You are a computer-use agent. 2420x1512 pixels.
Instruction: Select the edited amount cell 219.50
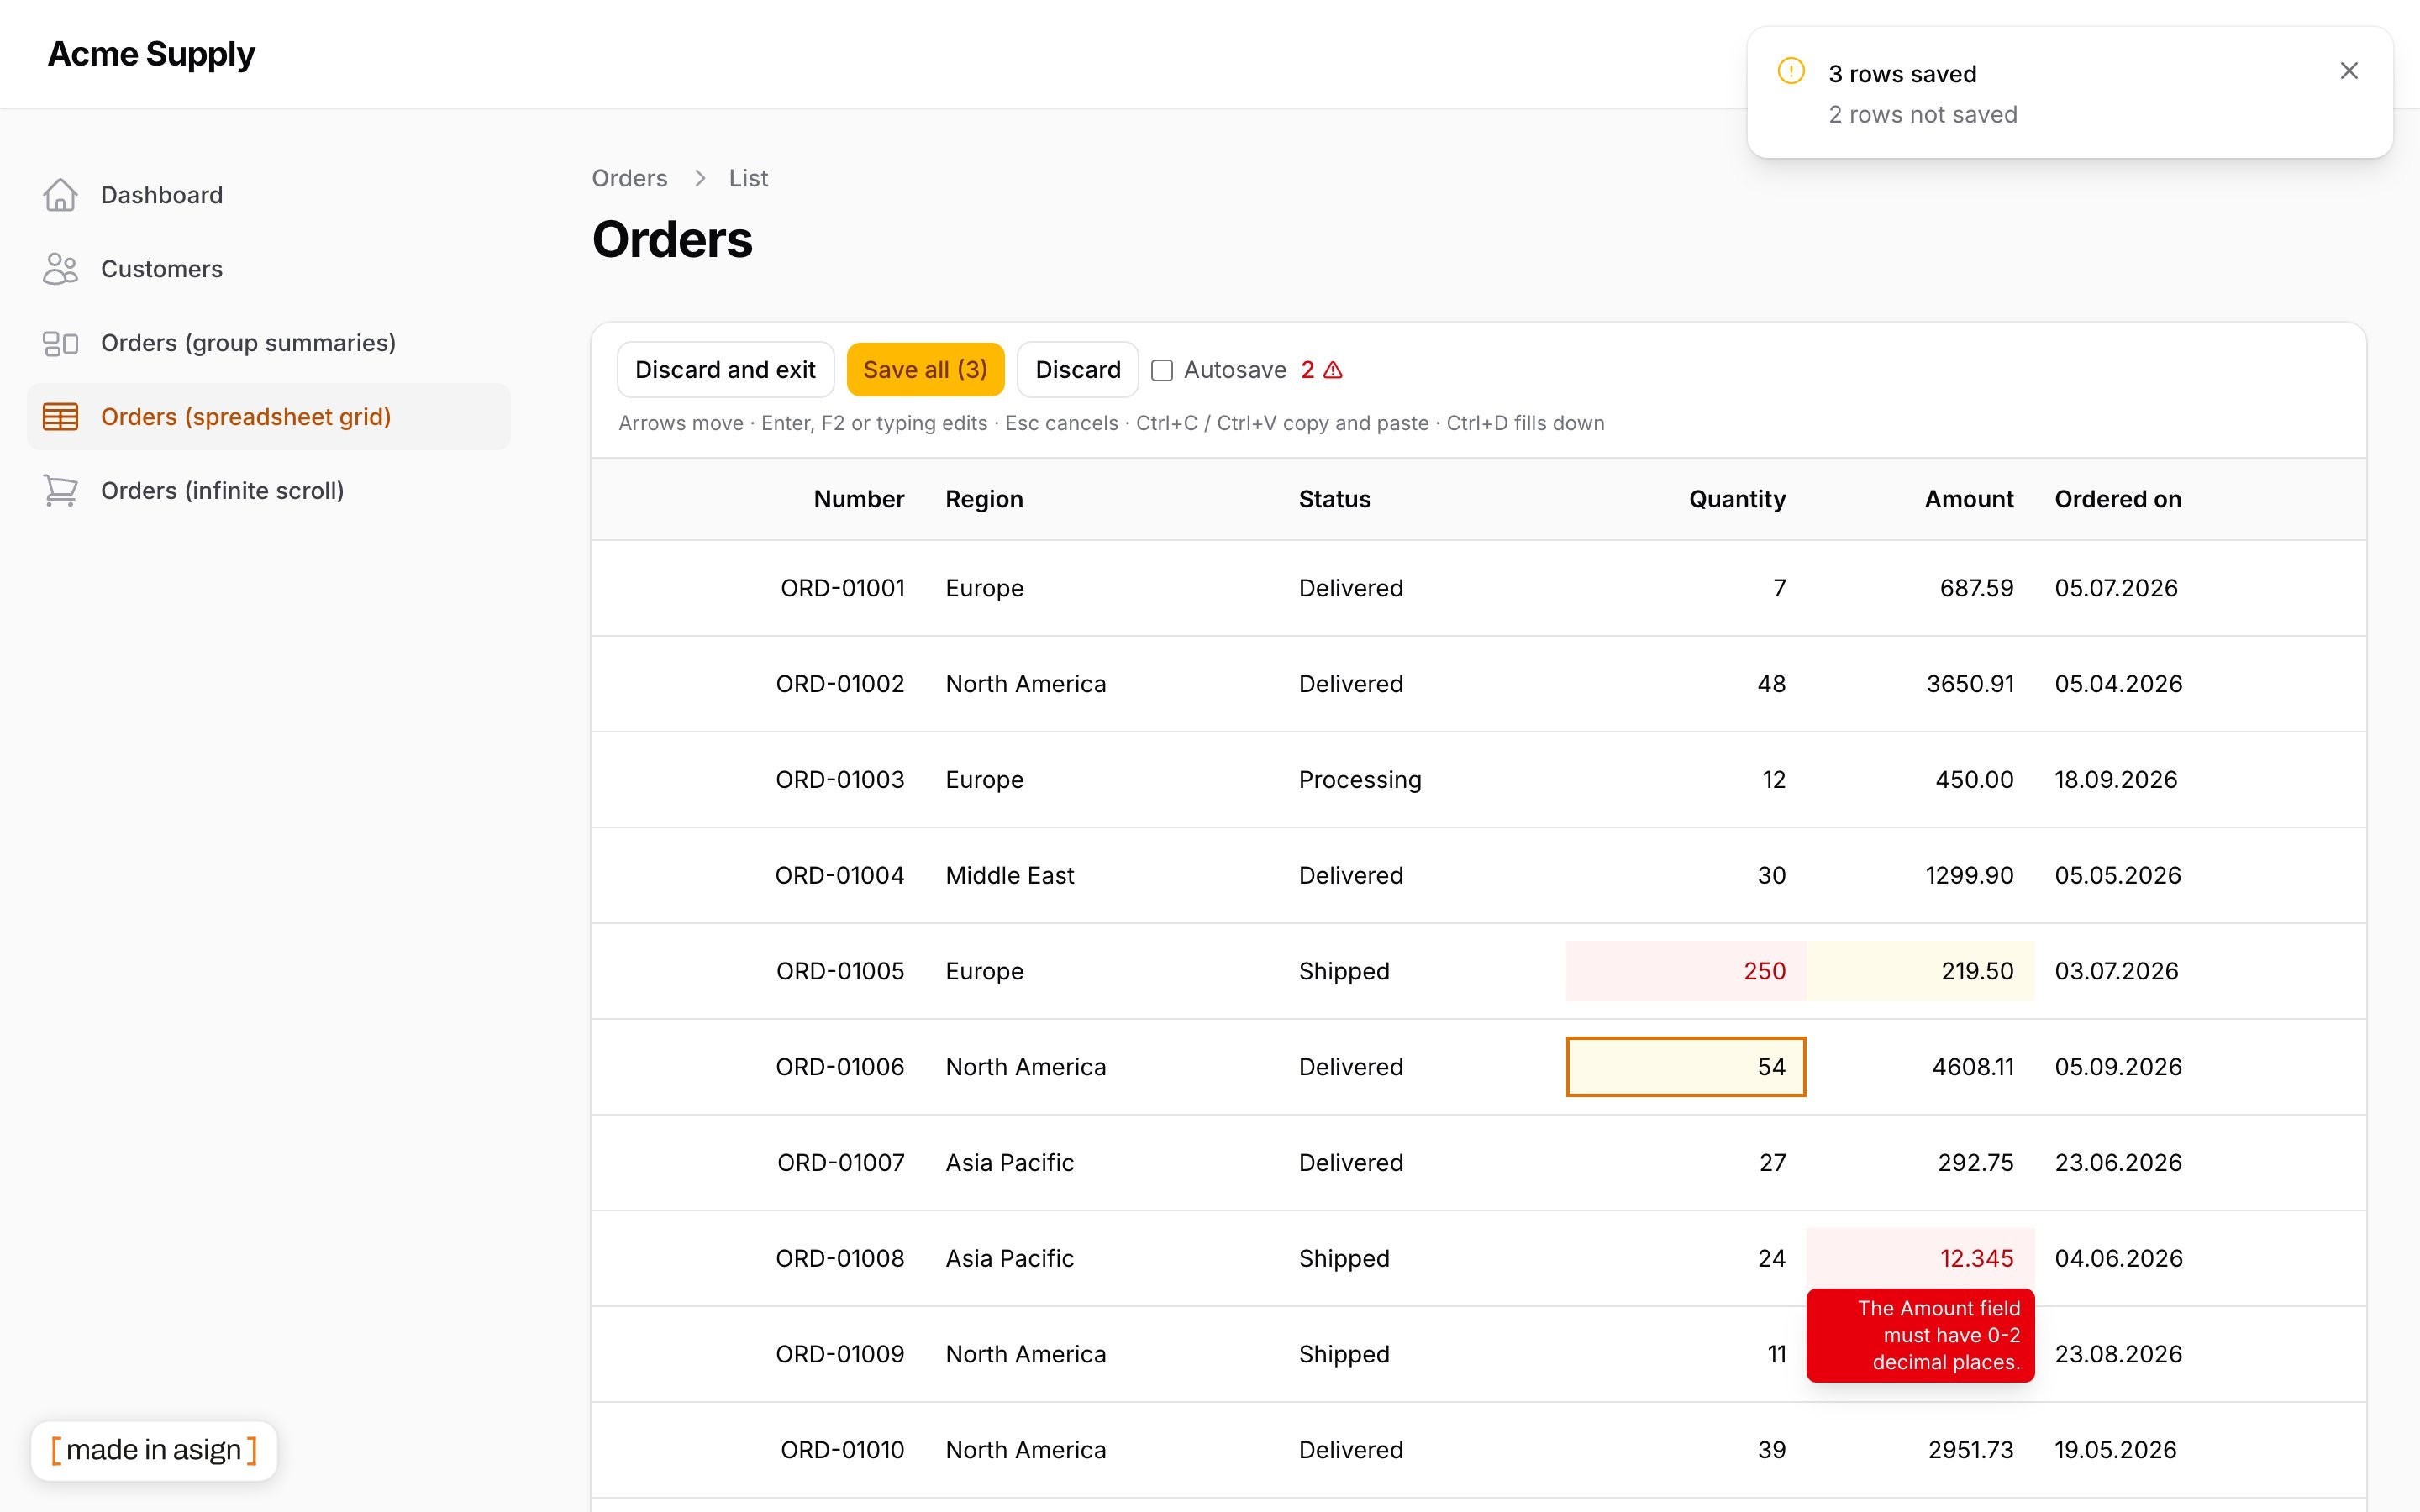click(x=1920, y=971)
